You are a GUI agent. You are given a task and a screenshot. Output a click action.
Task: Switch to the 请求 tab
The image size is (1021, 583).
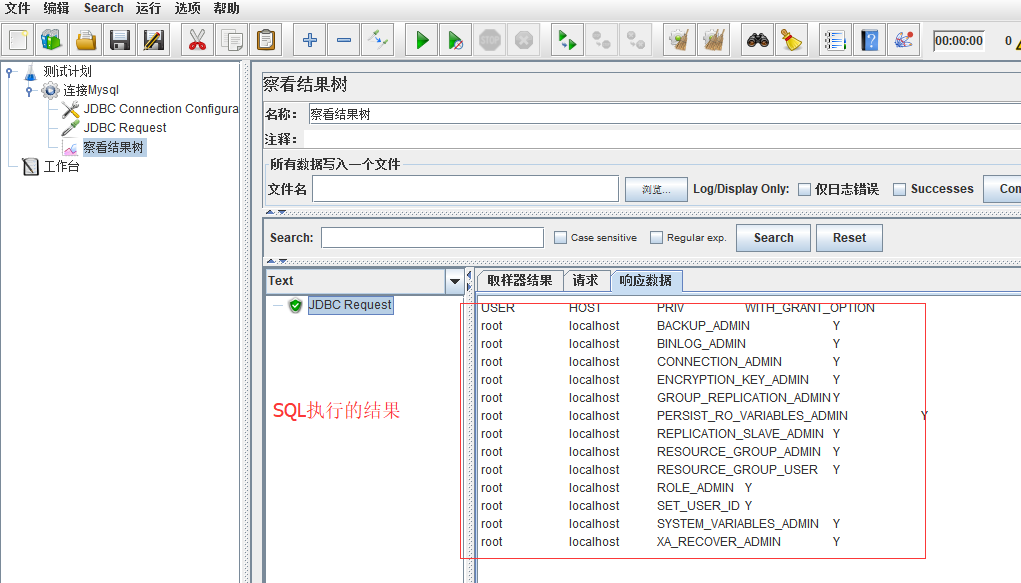(x=585, y=281)
